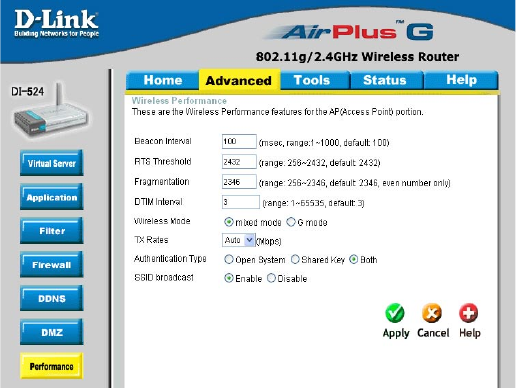Select Shared Key authentication option
The height and width of the screenshot is (388, 516).
[295, 259]
